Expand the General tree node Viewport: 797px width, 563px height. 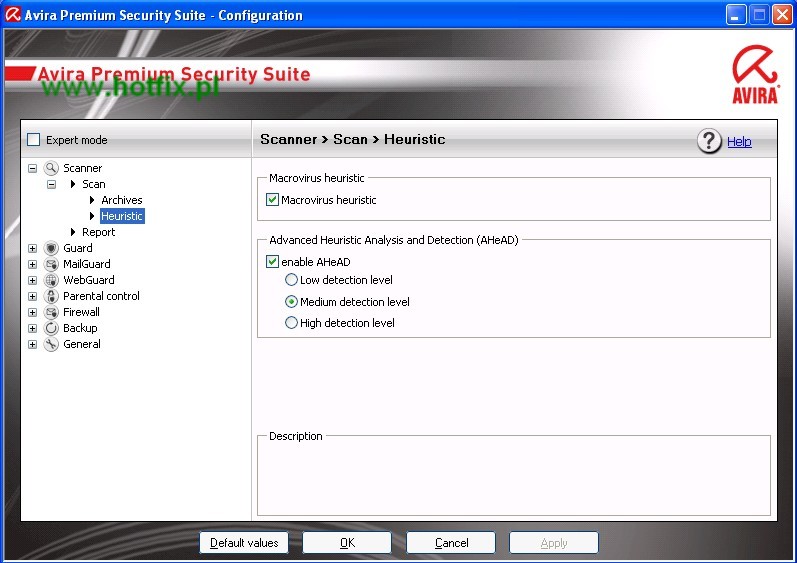[x=32, y=344]
